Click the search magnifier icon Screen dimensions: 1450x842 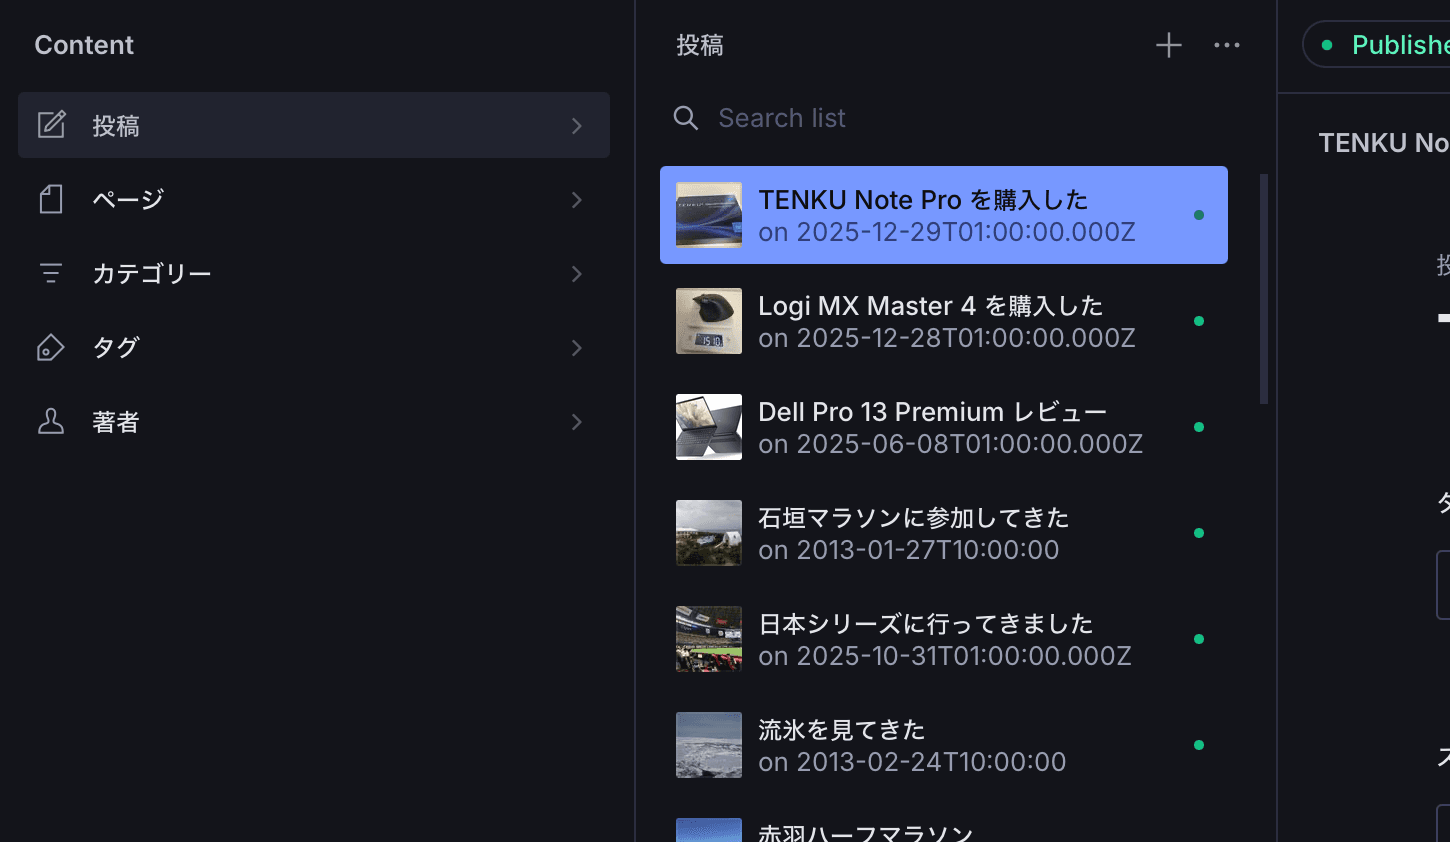click(x=686, y=118)
